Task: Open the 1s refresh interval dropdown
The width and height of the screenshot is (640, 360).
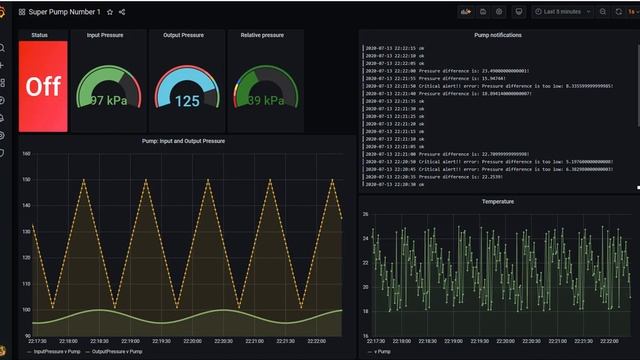Action: [x=633, y=12]
